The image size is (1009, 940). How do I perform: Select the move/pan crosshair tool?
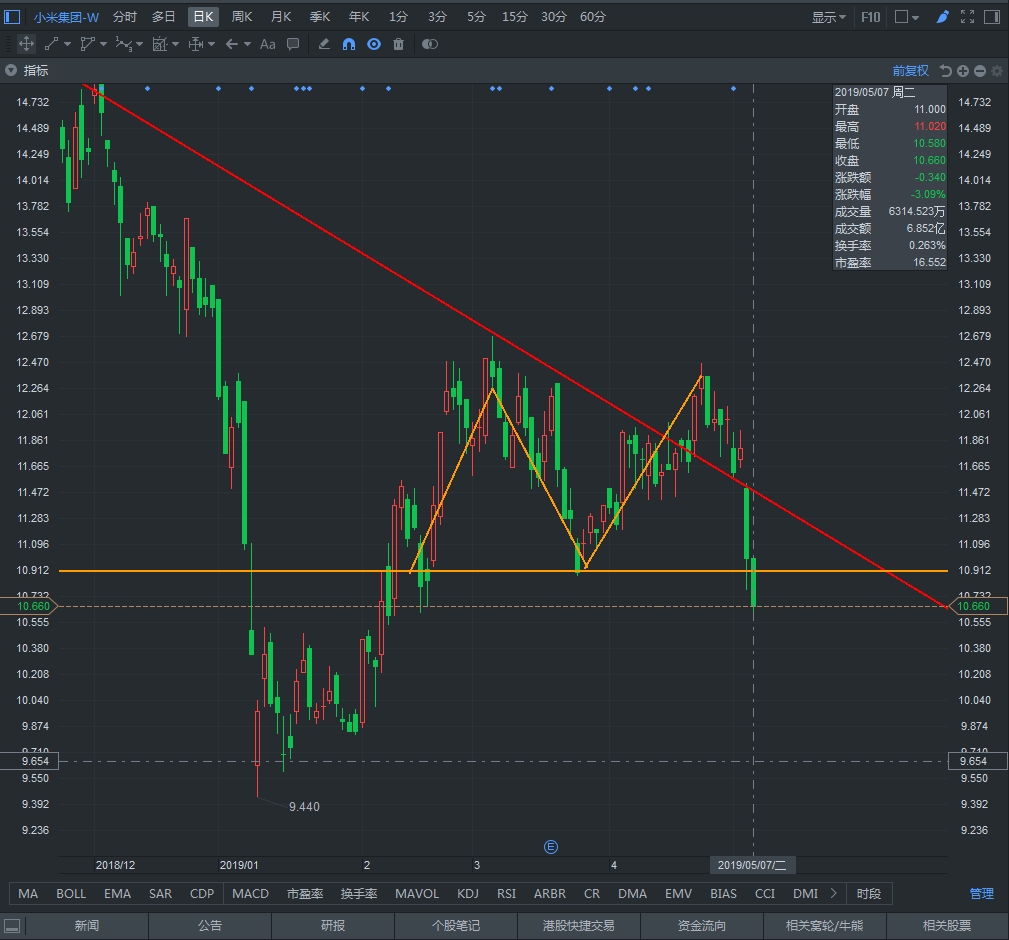click(x=26, y=44)
